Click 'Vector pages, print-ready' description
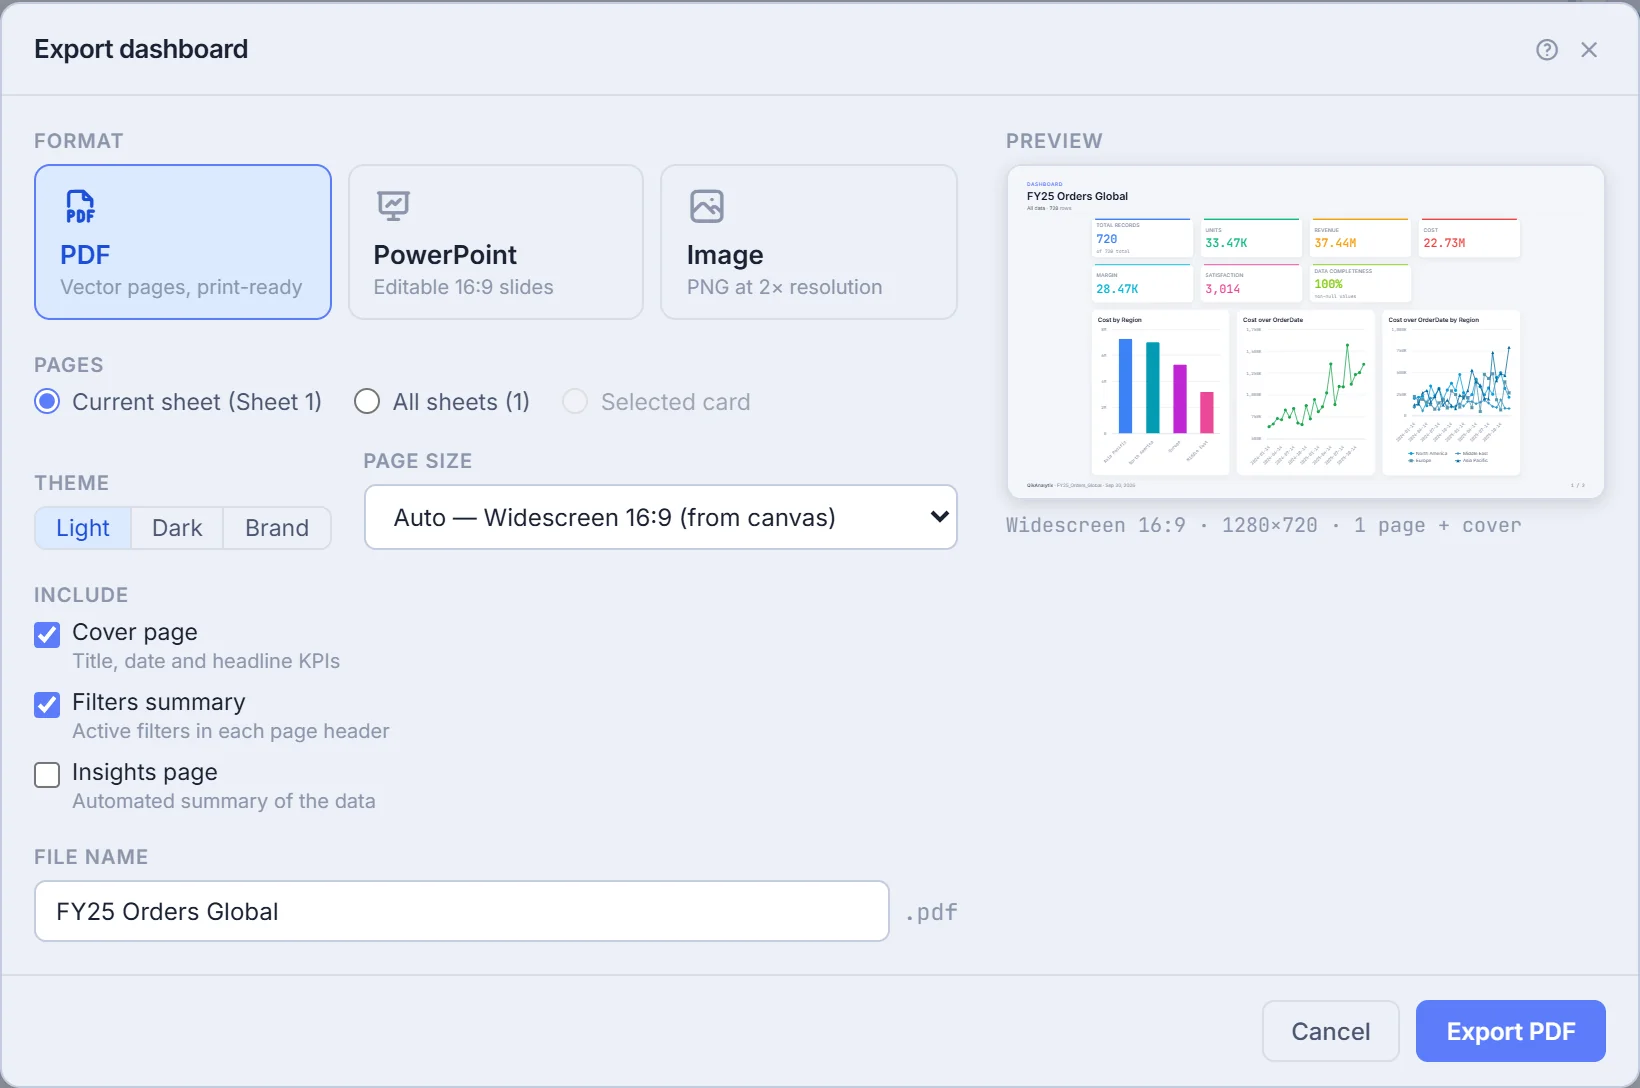The width and height of the screenshot is (1640, 1088). pos(181,287)
